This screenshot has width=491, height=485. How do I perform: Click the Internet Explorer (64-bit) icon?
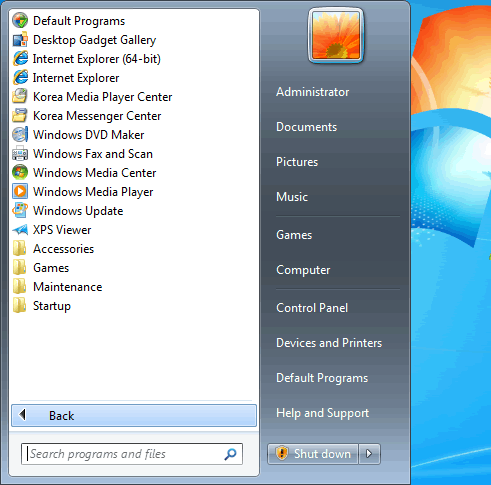coord(20,59)
